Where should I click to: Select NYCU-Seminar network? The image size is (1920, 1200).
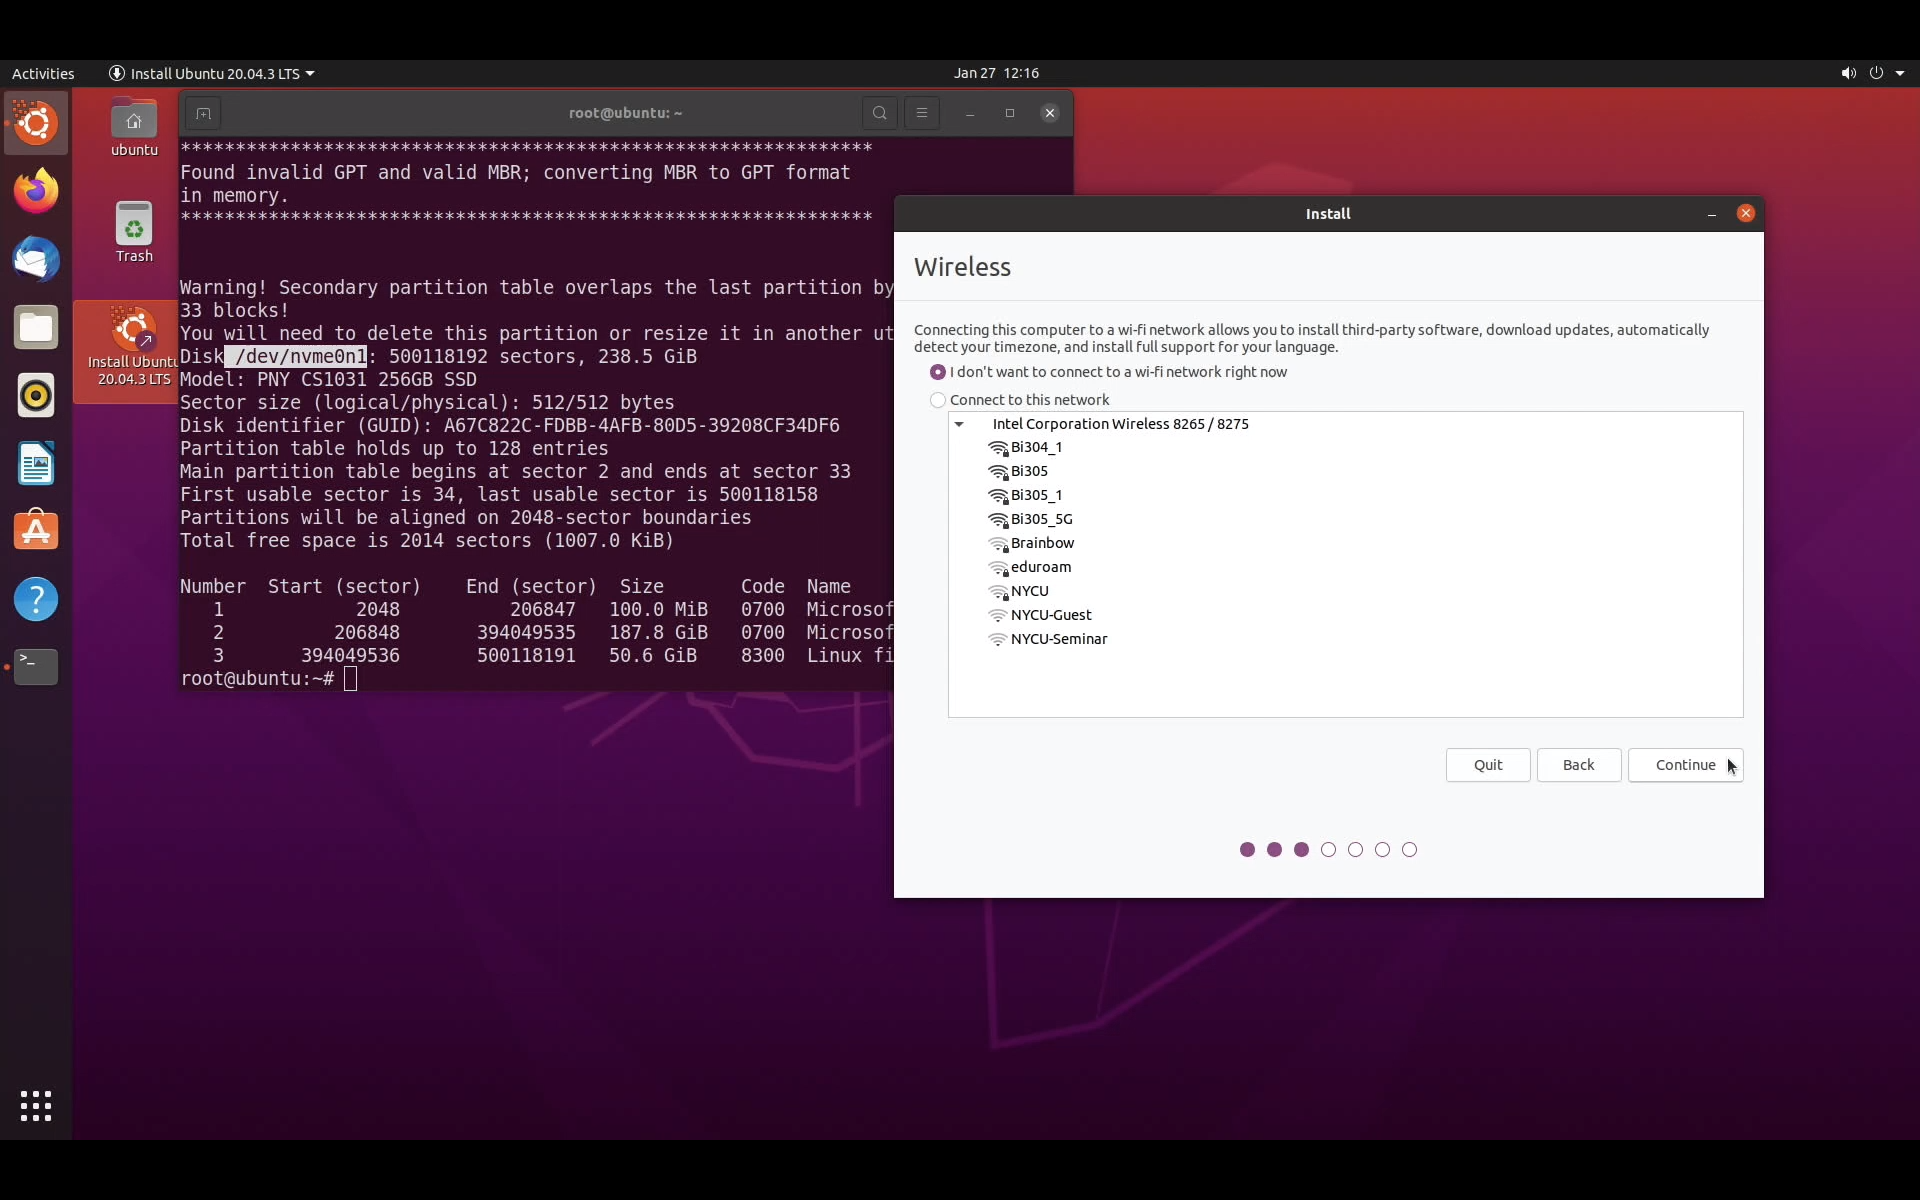[1345, 640]
